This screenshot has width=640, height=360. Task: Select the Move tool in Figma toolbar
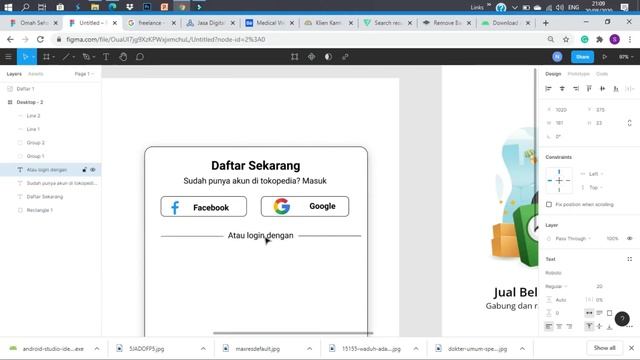pyautogui.click(x=25, y=57)
